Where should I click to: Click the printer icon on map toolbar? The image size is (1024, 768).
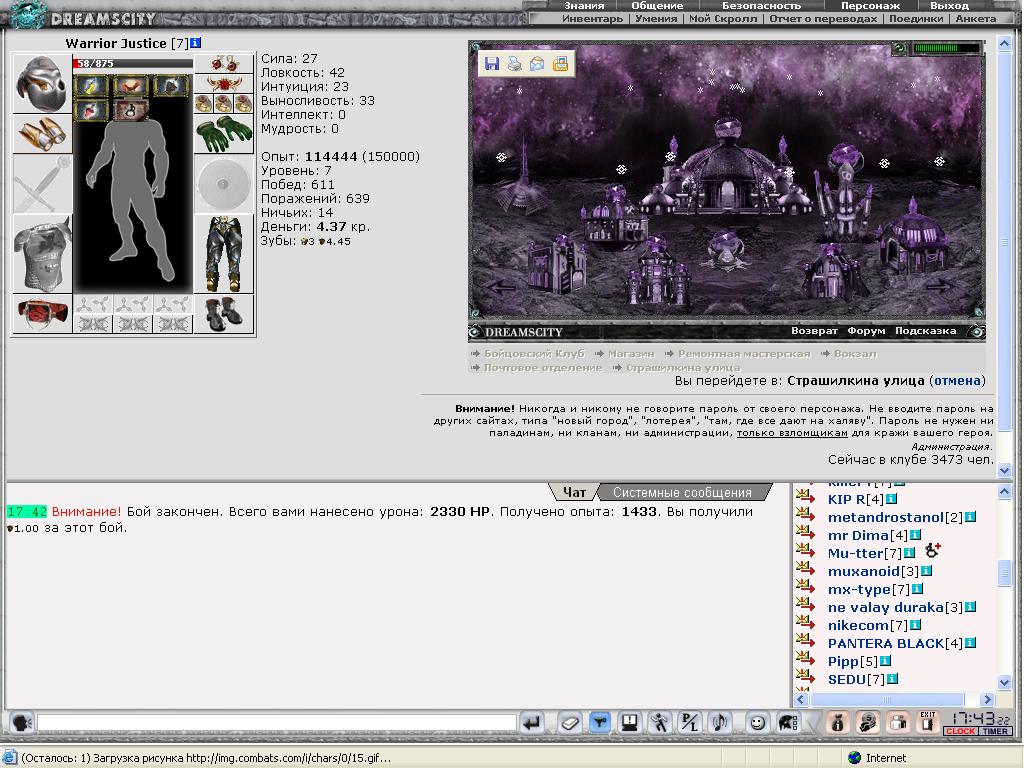[515, 63]
